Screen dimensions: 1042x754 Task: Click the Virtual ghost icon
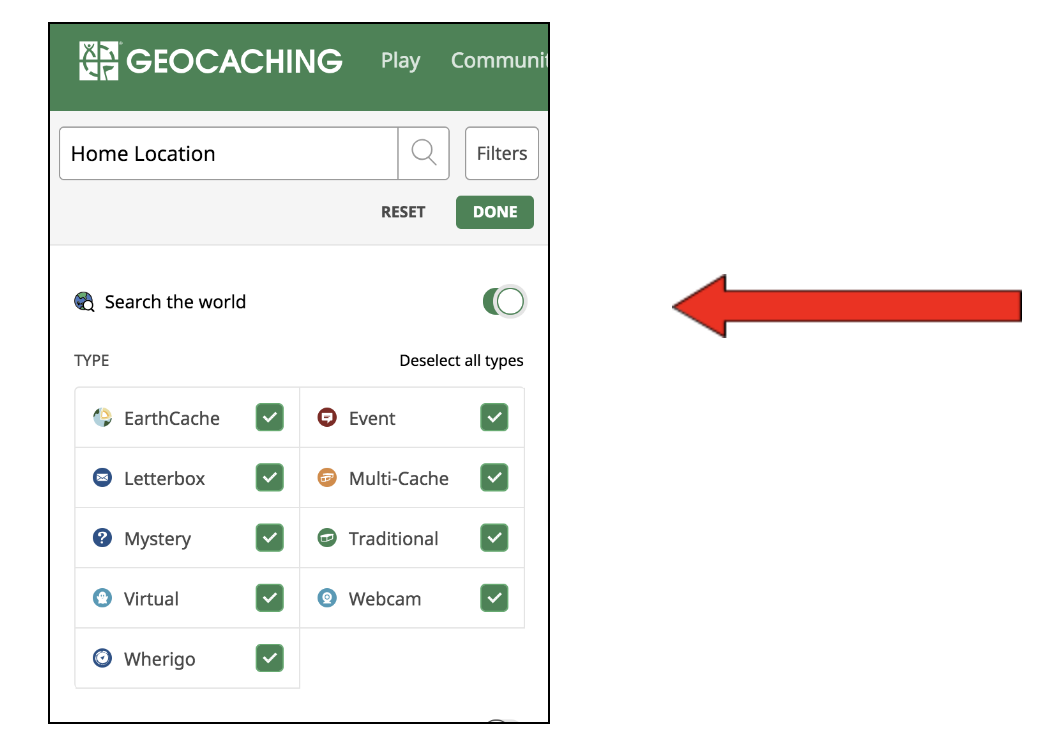[x=102, y=598]
